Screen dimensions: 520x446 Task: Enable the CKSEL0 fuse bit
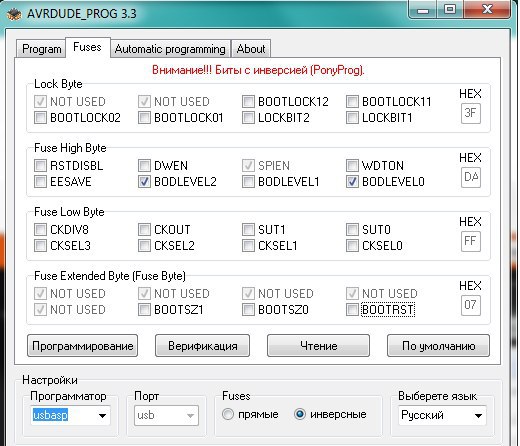point(352,246)
